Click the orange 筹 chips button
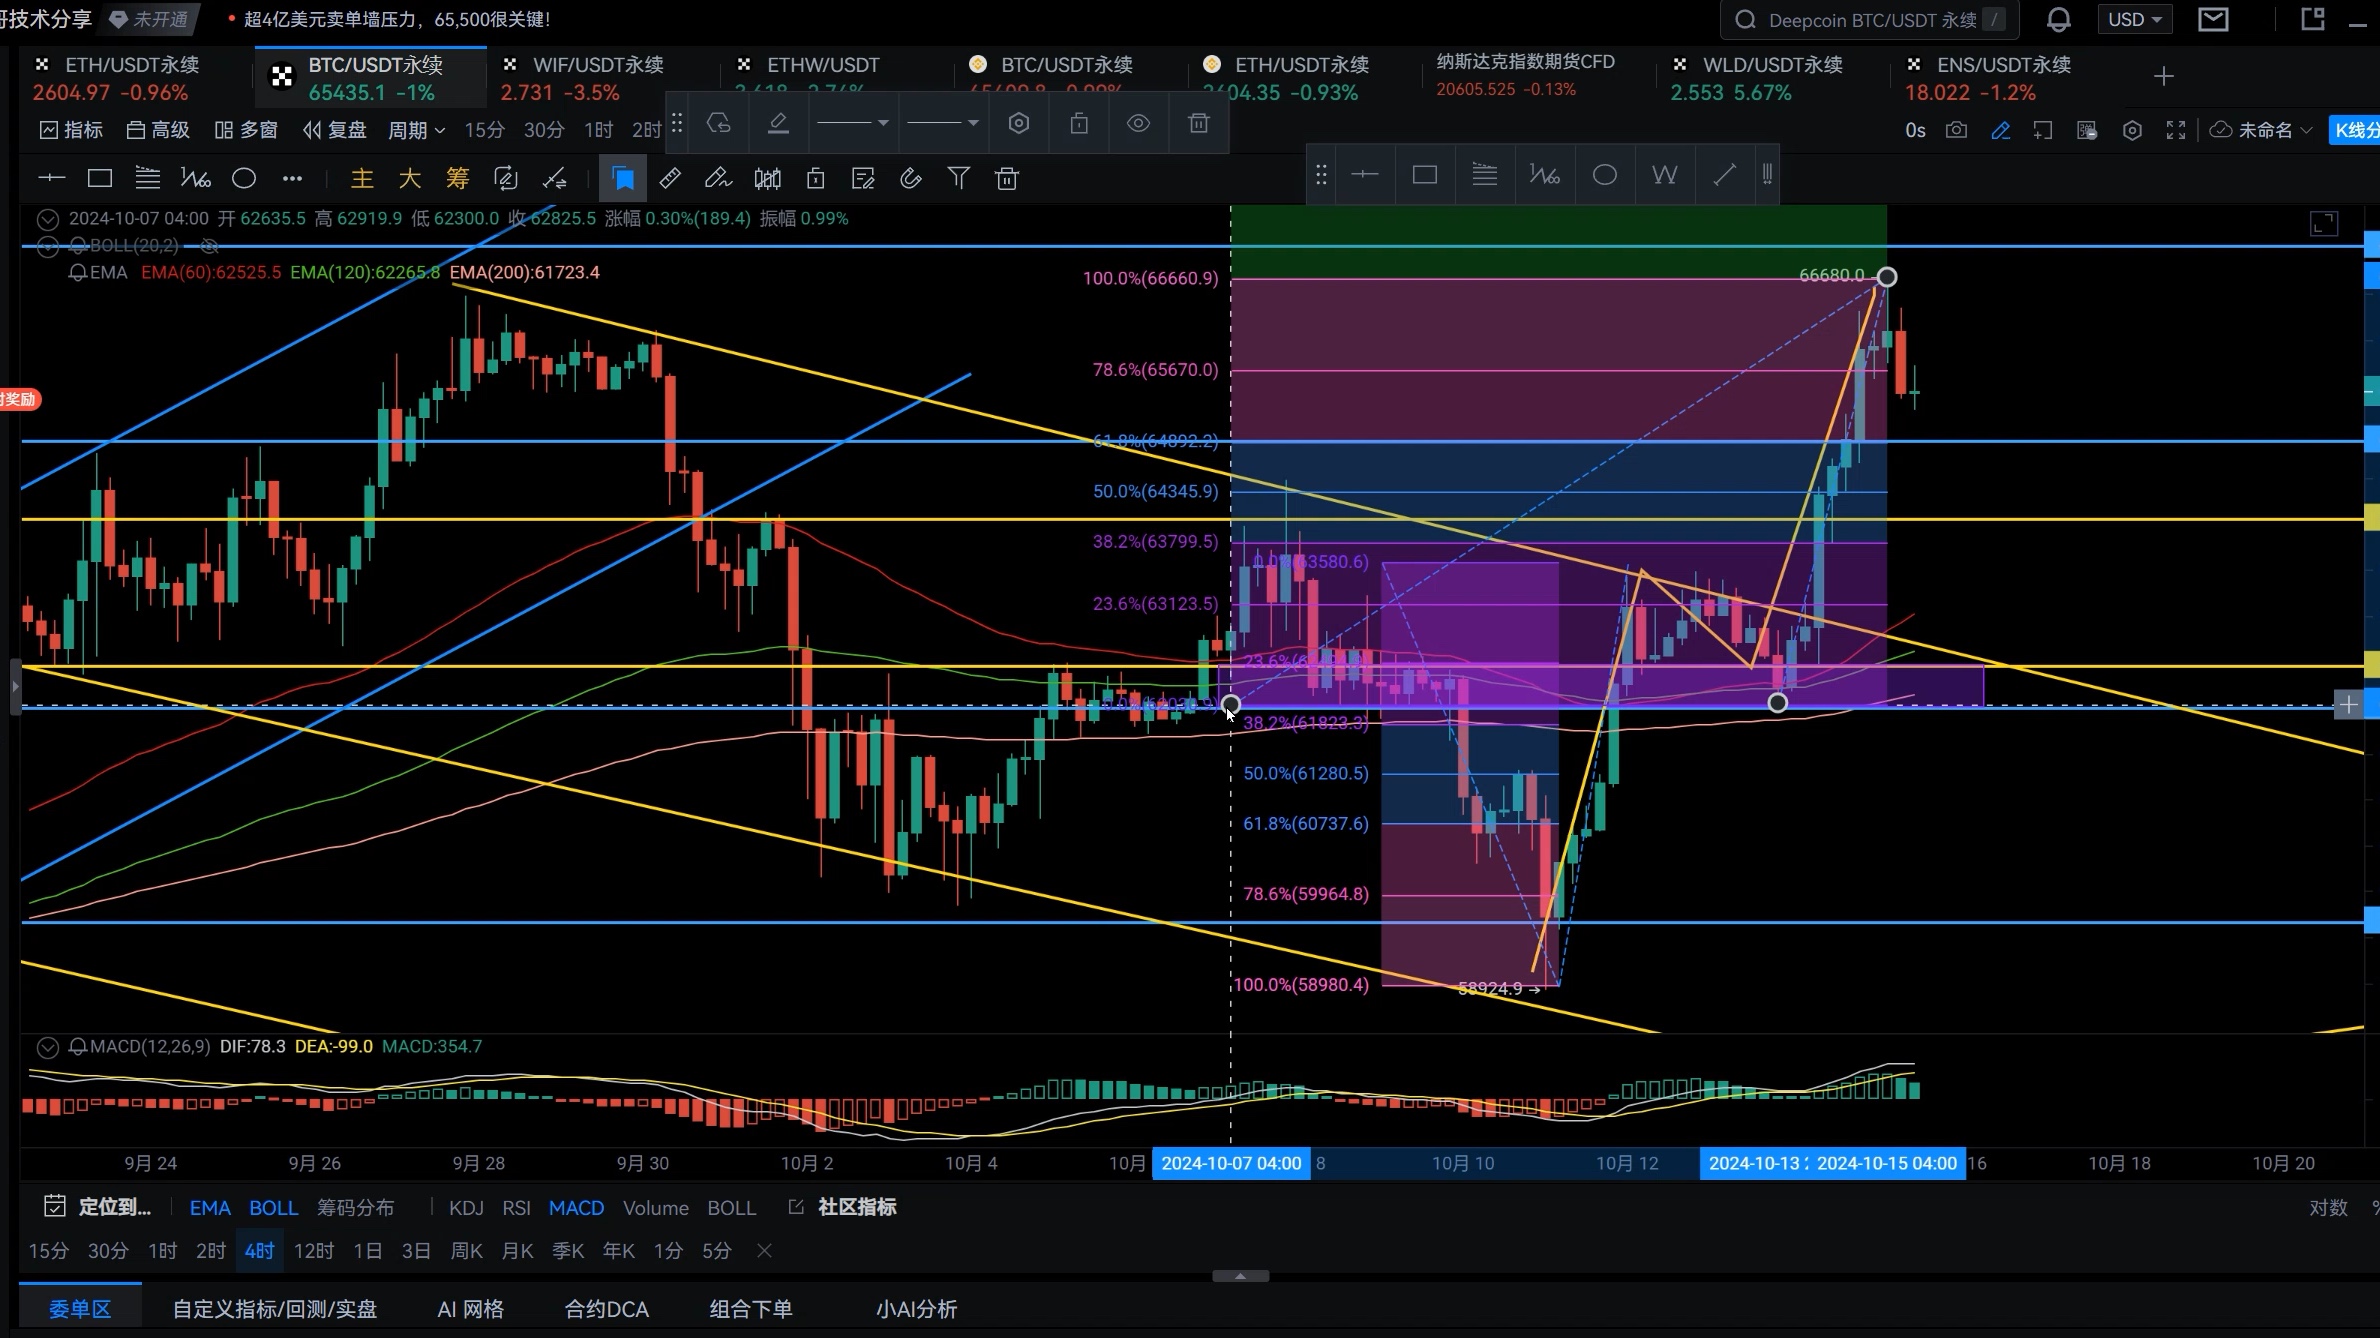Viewport: 2380px width, 1338px height. pos(458,179)
